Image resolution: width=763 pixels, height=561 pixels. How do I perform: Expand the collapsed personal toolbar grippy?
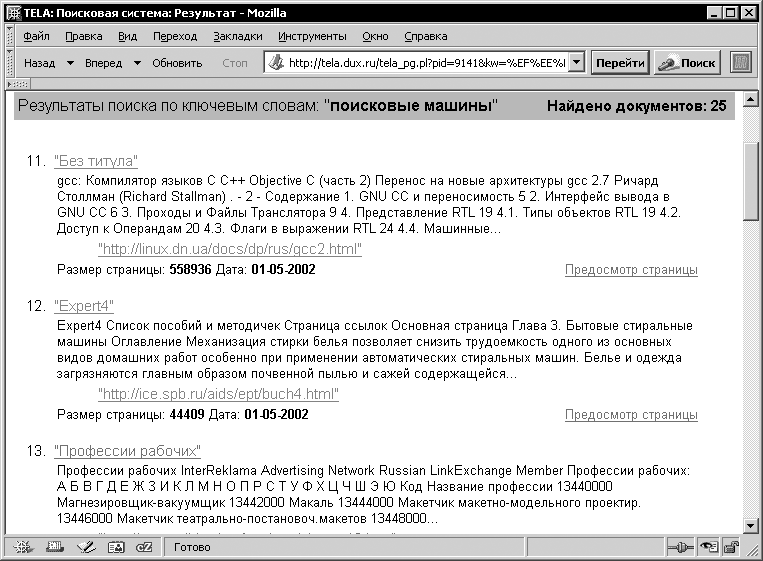(17, 84)
